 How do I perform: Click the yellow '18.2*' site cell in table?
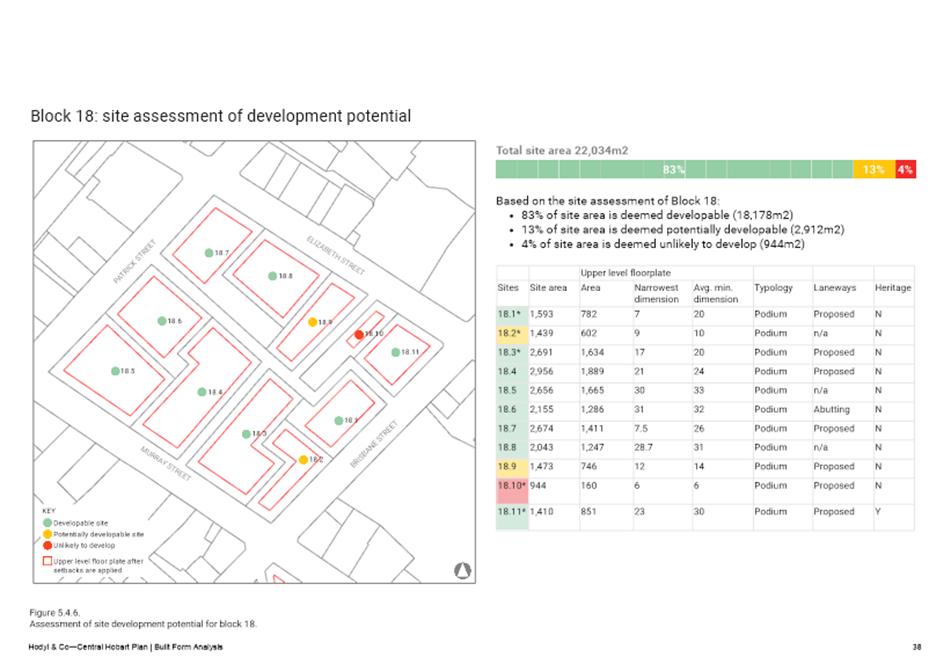point(512,333)
